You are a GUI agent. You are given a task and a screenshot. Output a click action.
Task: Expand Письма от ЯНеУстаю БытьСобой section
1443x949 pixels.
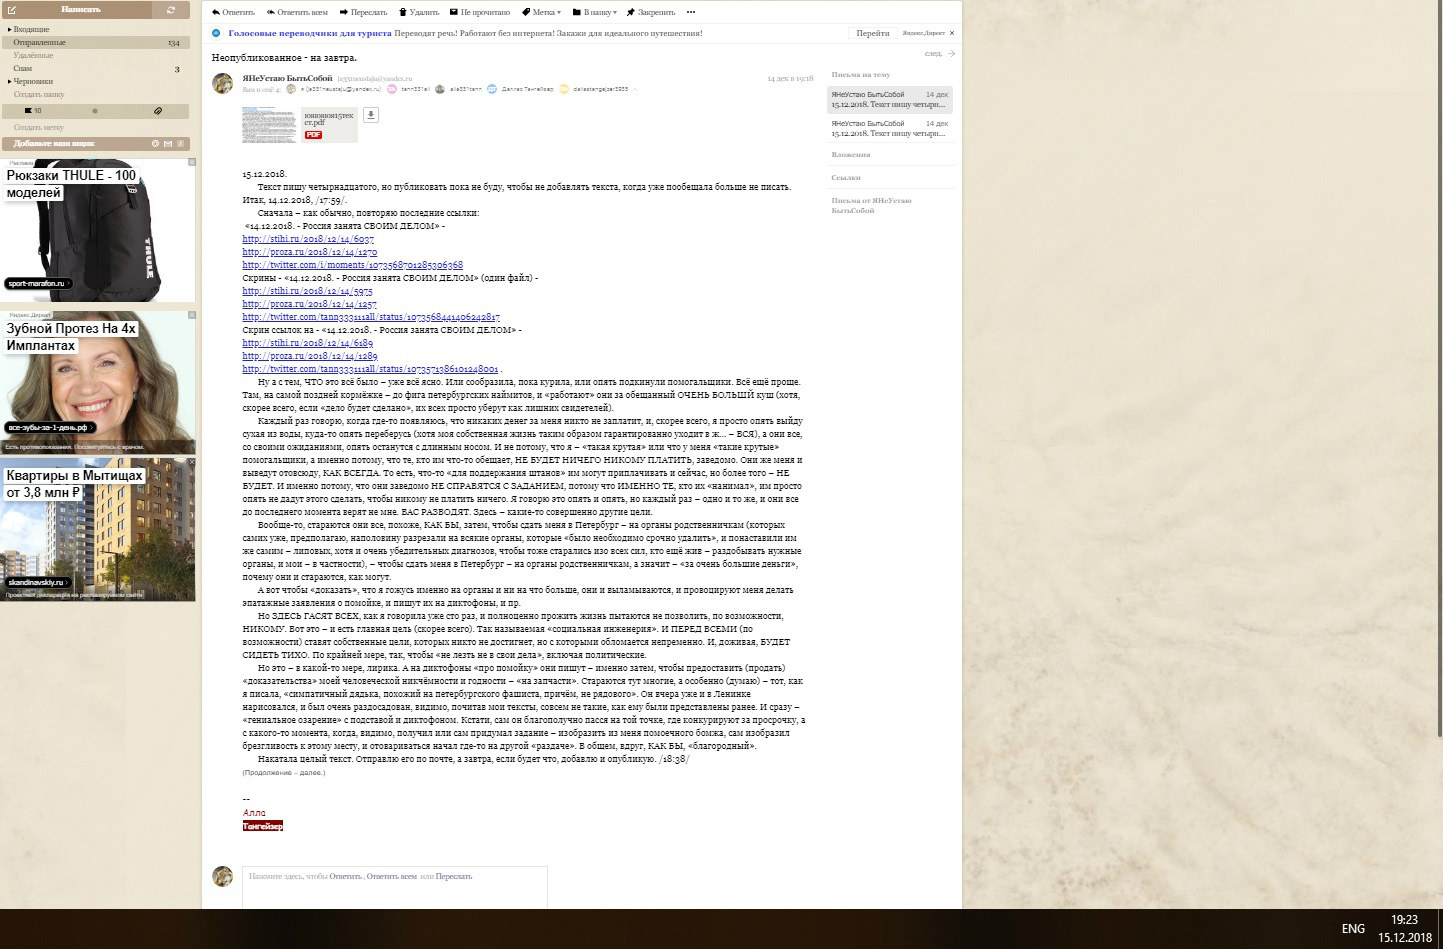[x=871, y=206]
